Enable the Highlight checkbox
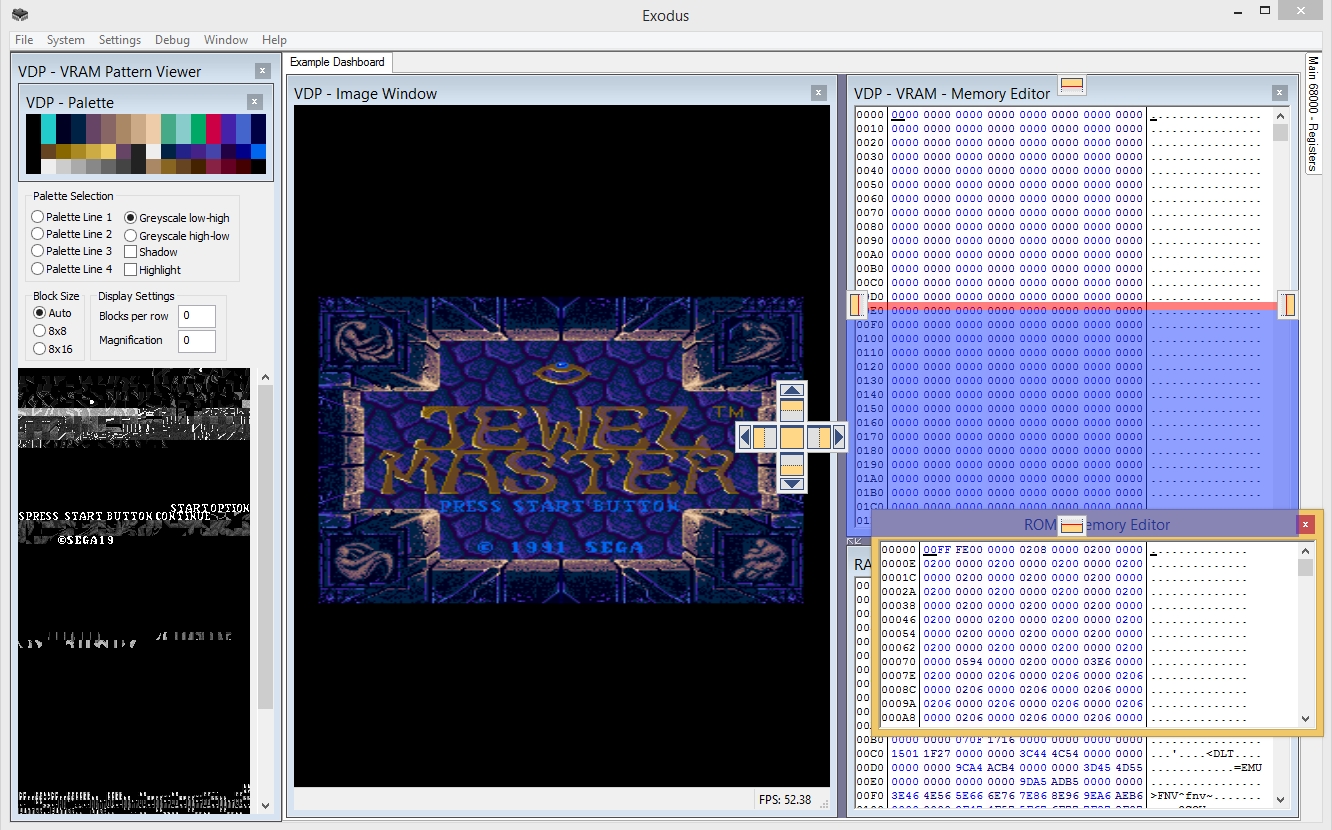 coord(131,270)
